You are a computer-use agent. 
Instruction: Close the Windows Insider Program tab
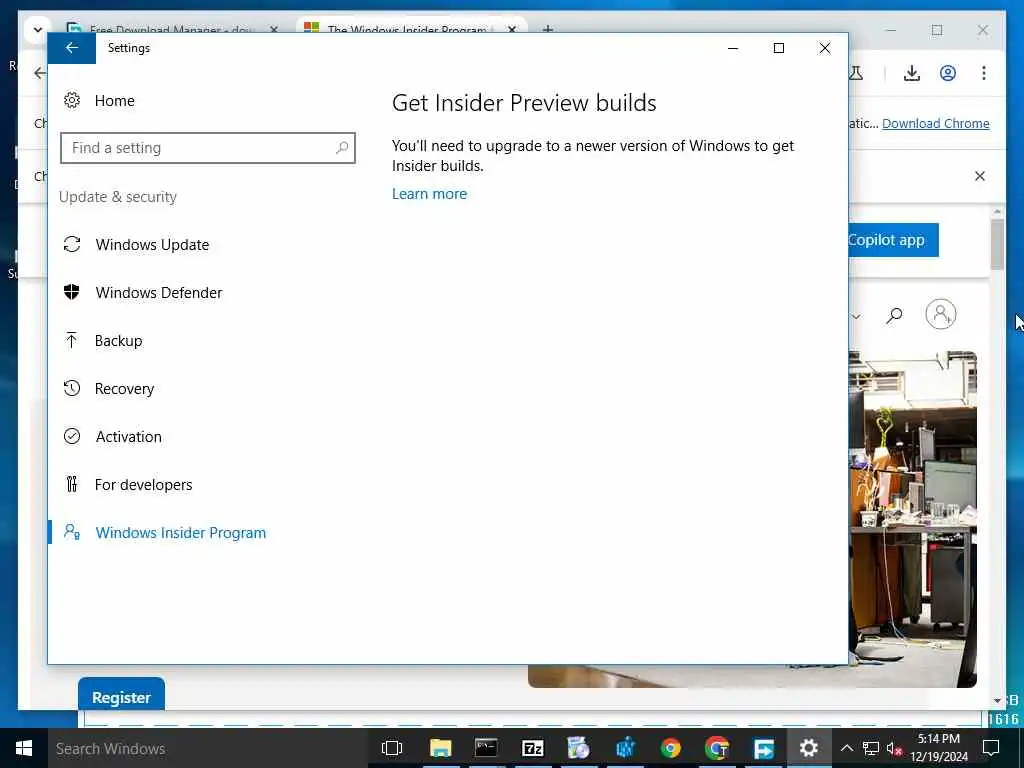[x=513, y=29]
